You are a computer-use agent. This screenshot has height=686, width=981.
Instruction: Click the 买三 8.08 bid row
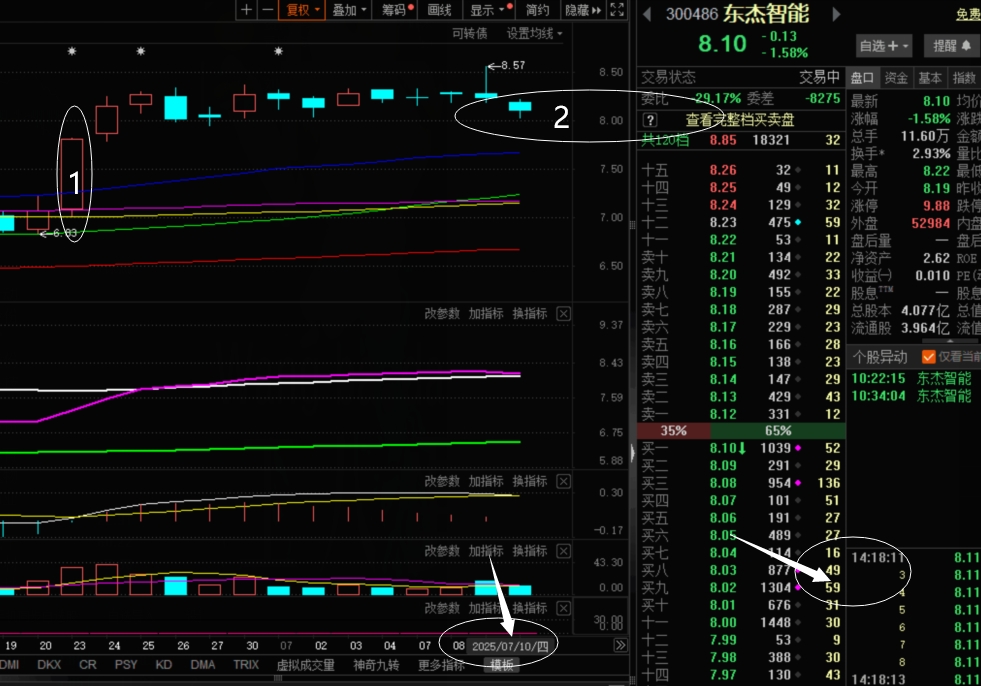[741, 483]
